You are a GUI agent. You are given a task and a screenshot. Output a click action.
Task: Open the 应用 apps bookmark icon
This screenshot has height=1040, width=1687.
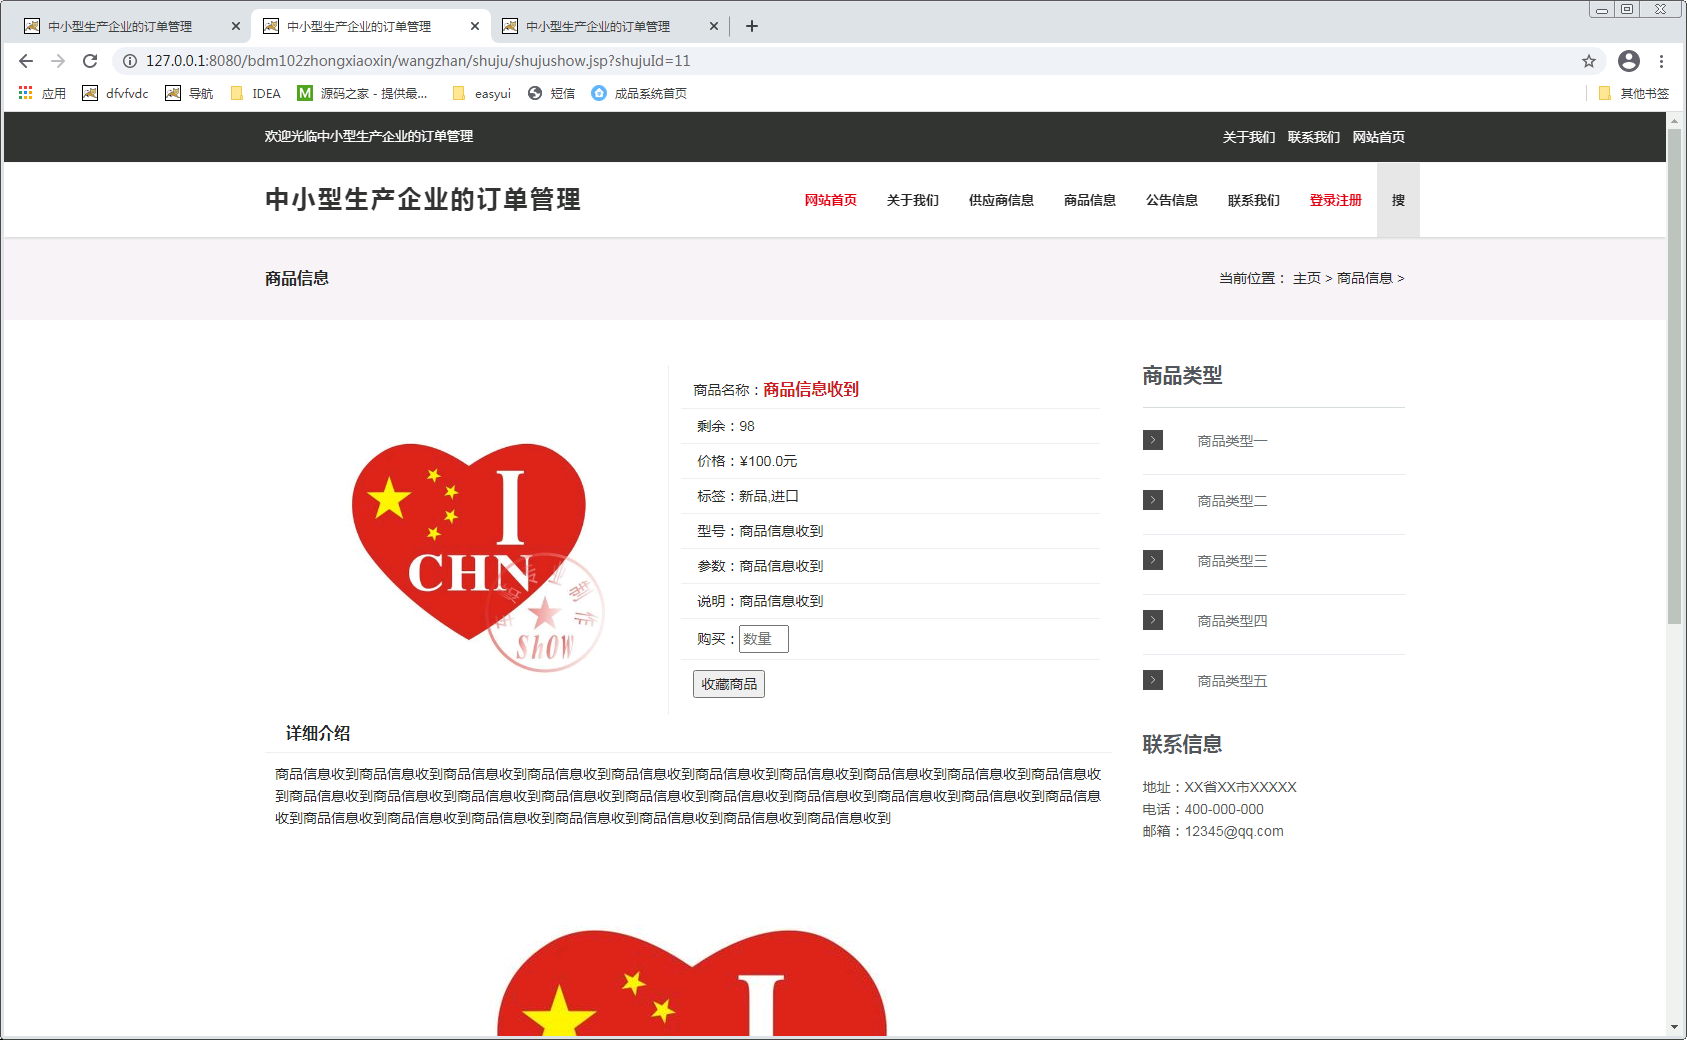click(42, 93)
